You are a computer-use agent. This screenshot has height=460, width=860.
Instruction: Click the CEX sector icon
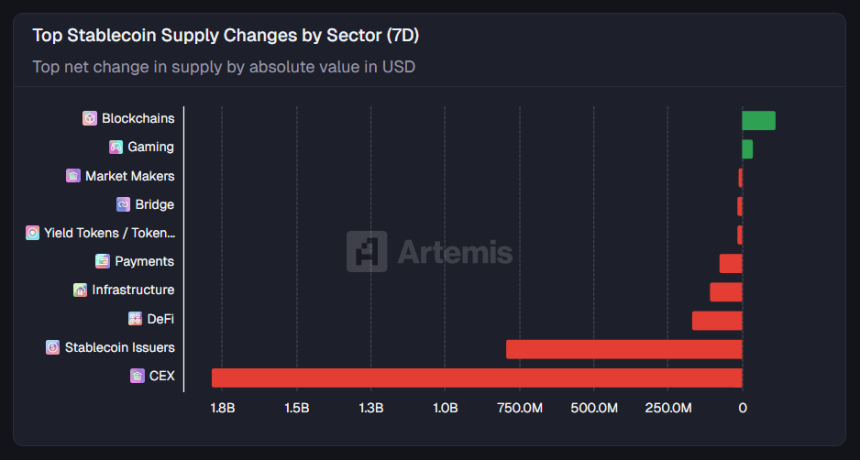point(137,376)
